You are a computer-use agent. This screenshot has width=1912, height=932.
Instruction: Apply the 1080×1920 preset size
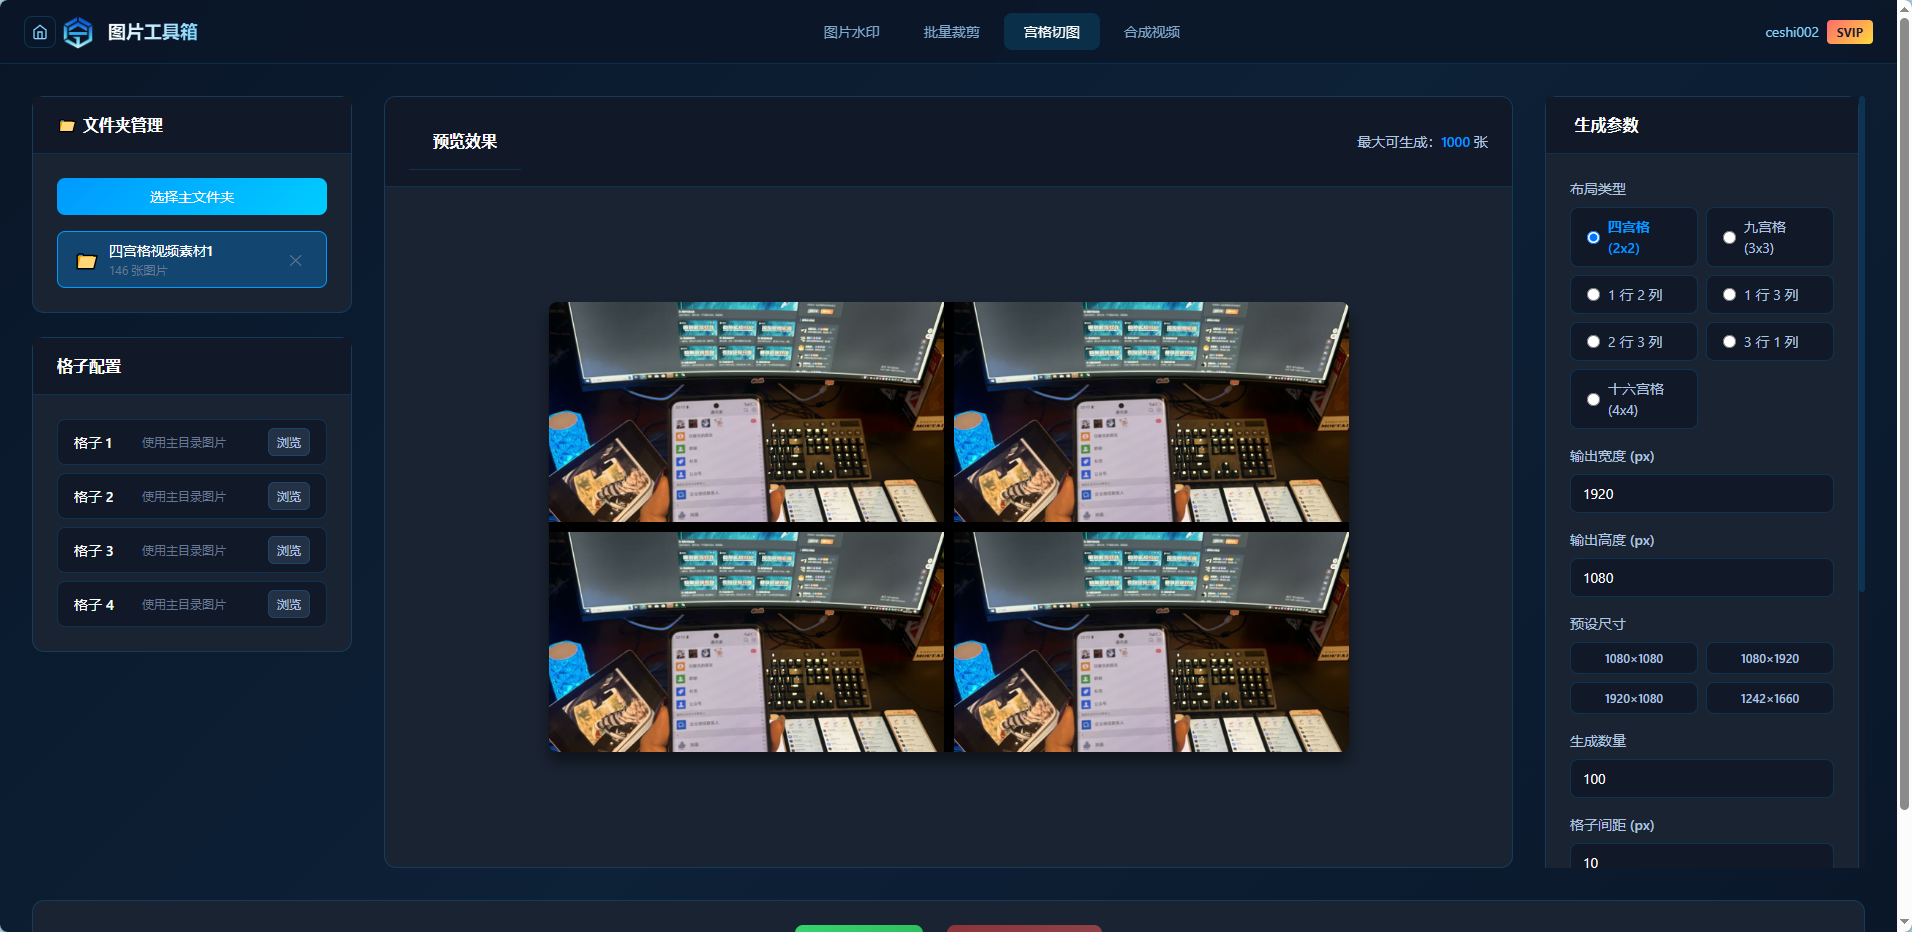point(1769,658)
